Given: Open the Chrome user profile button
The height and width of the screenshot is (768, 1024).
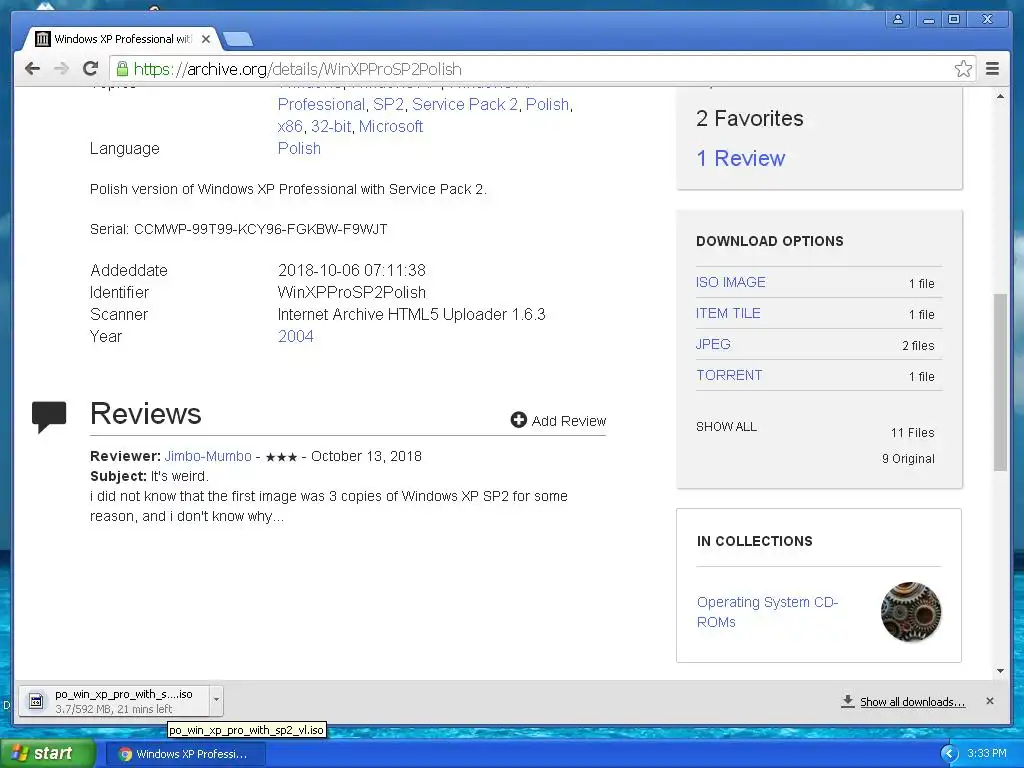Looking at the screenshot, I should click(898, 19).
